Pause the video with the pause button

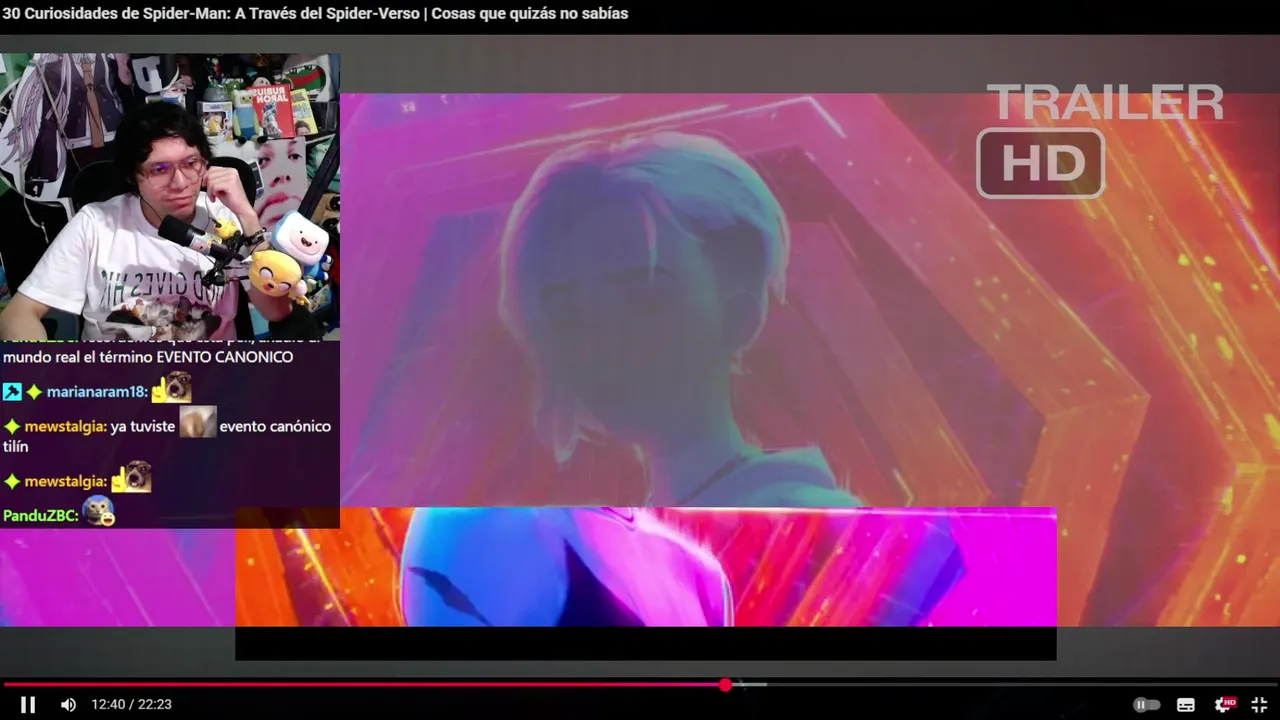[x=28, y=704]
